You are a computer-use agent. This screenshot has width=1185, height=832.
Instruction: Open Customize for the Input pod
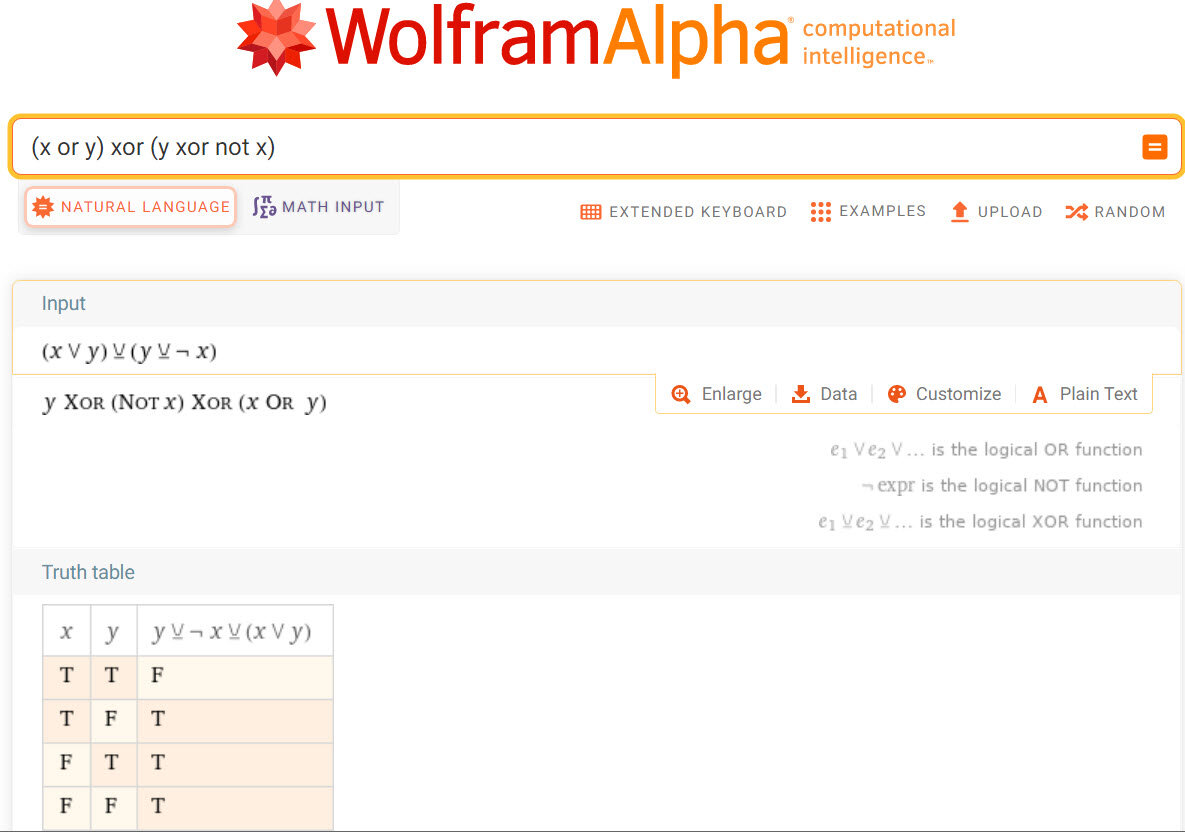tap(944, 394)
